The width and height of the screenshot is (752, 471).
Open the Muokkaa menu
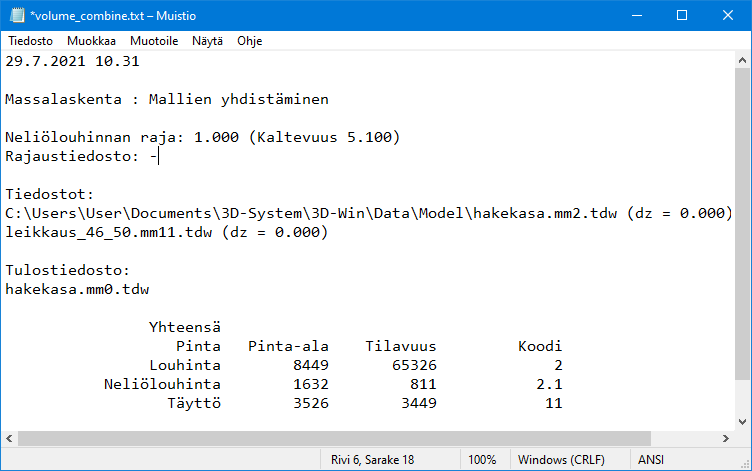point(91,41)
